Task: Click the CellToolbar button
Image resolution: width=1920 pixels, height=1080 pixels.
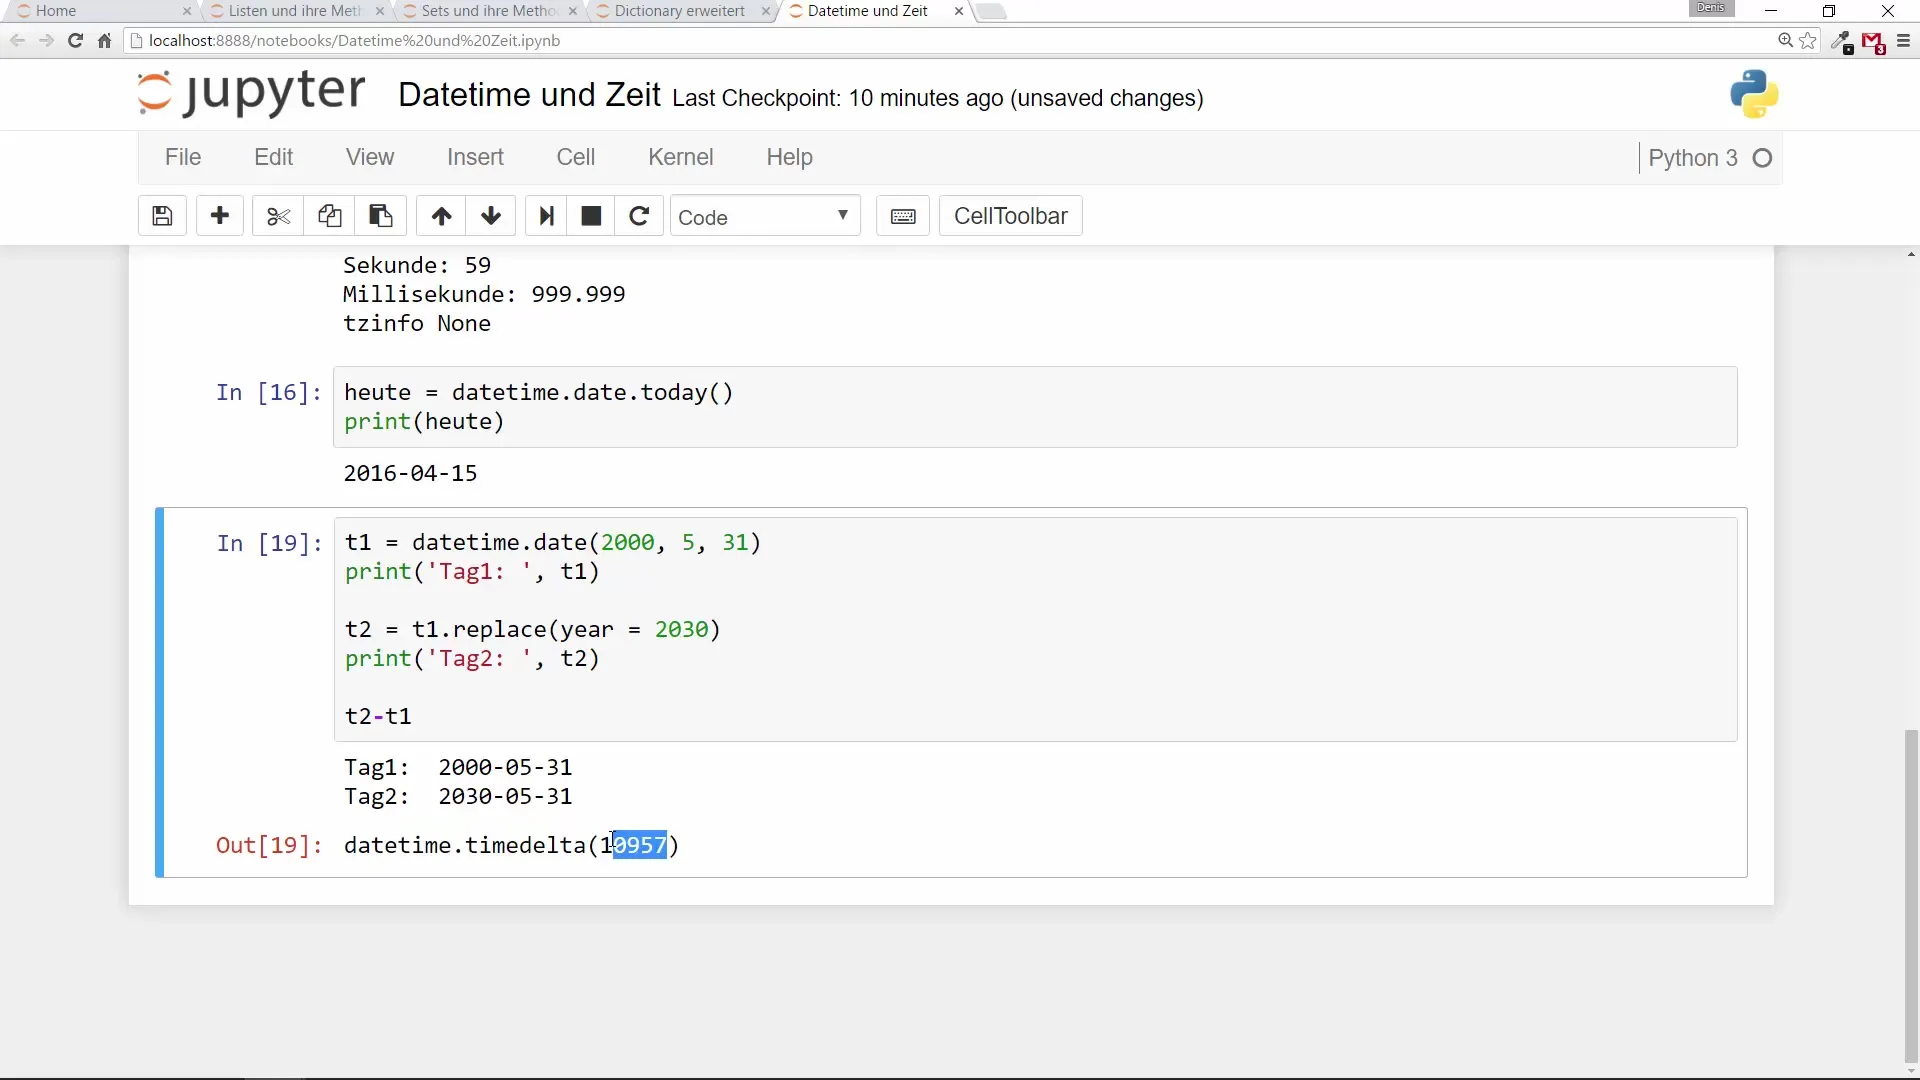Action: point(1010,216)
